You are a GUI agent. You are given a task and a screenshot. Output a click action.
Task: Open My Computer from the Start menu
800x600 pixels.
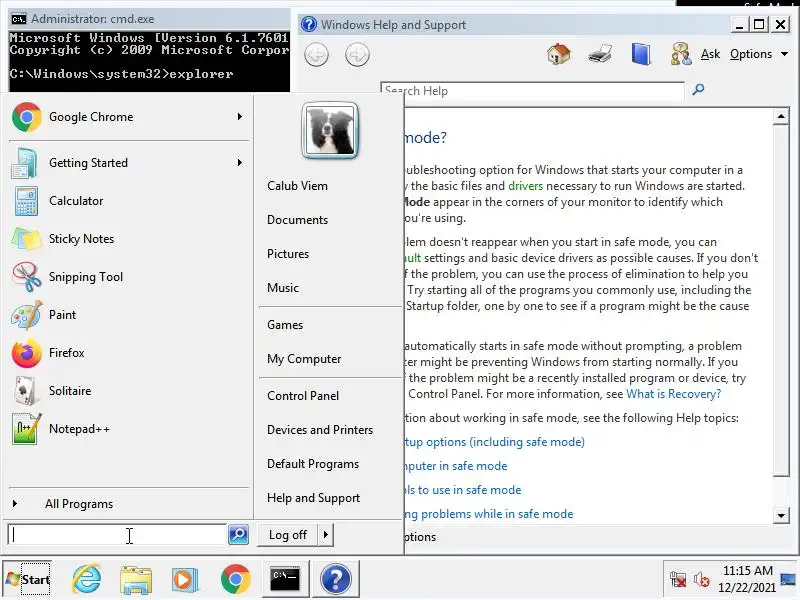coord(304,359)
